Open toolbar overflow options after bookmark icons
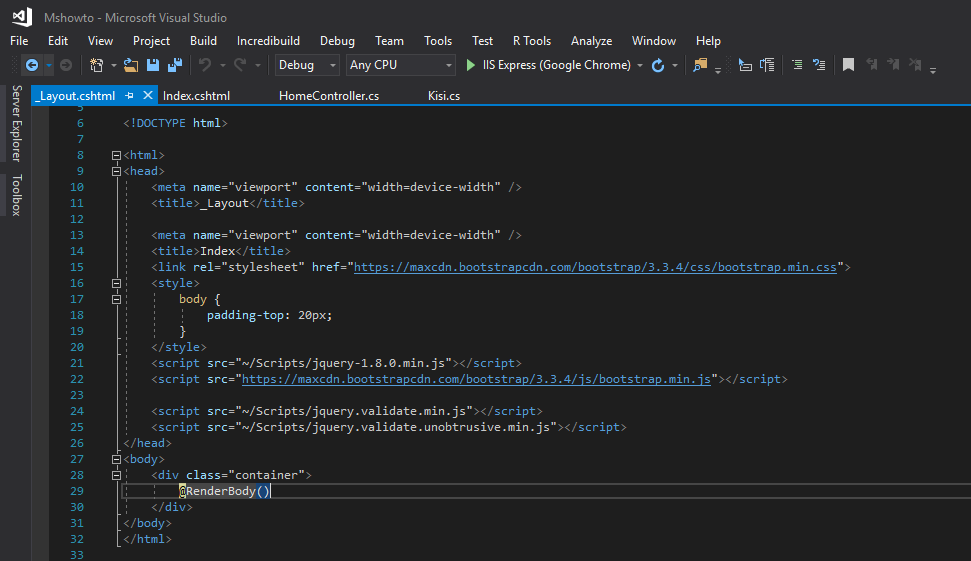The height and width of the screenshot is (561, 971). point(933,71)
